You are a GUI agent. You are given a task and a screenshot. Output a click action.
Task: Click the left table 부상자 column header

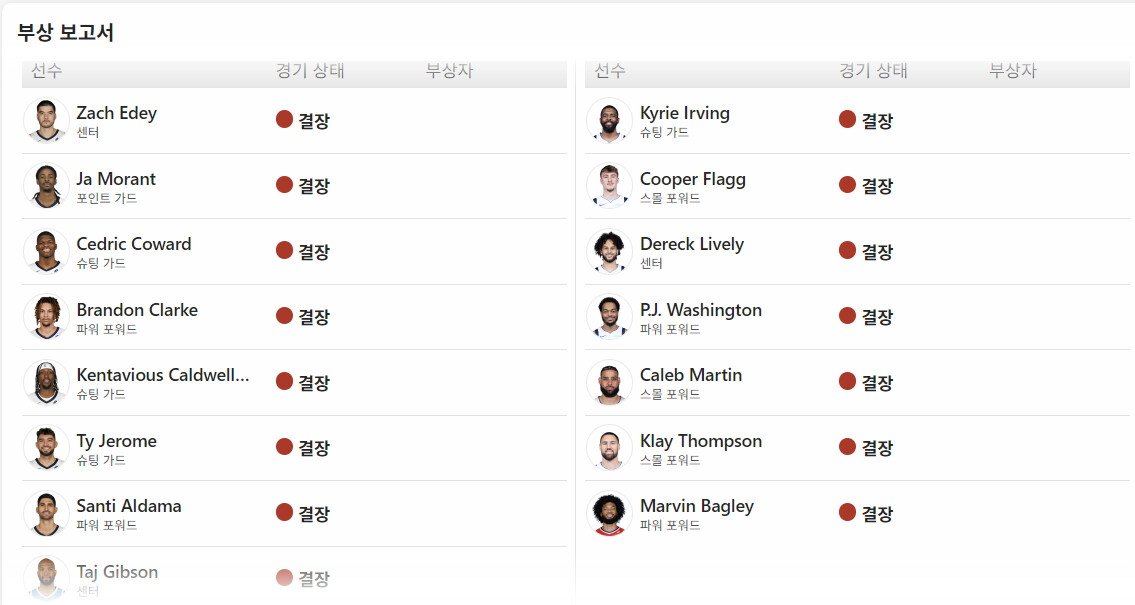click(449, 71)
